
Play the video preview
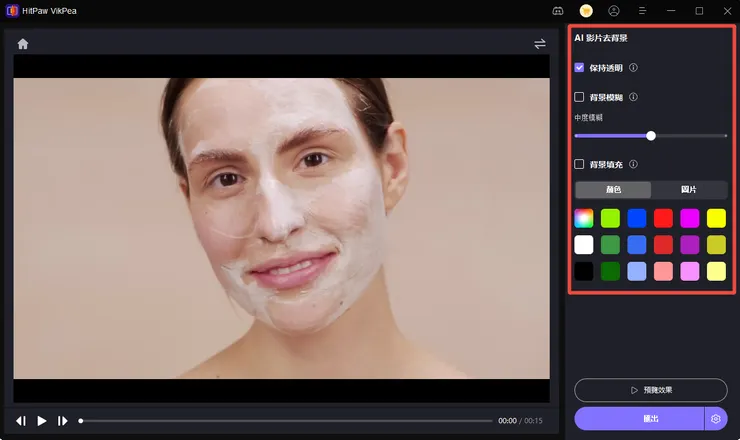[x=42, y=421]
